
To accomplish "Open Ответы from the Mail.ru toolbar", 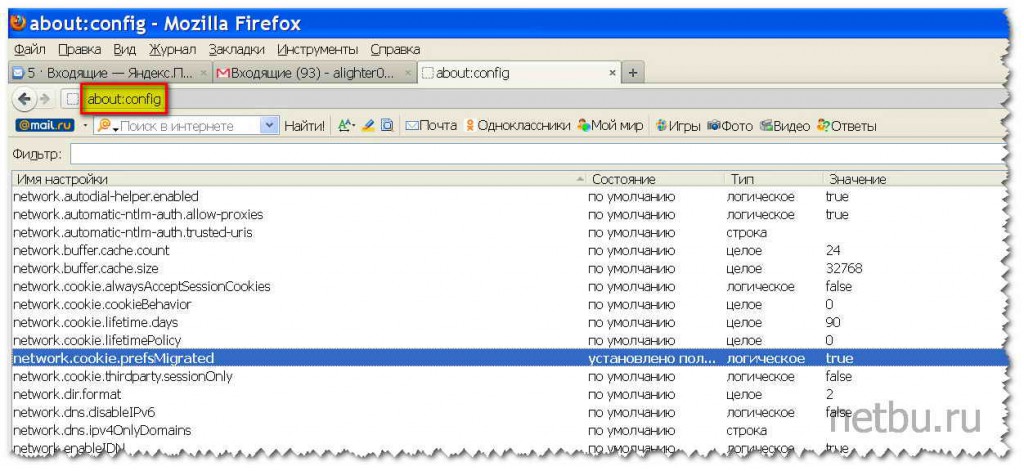I will tap(846, 126).
